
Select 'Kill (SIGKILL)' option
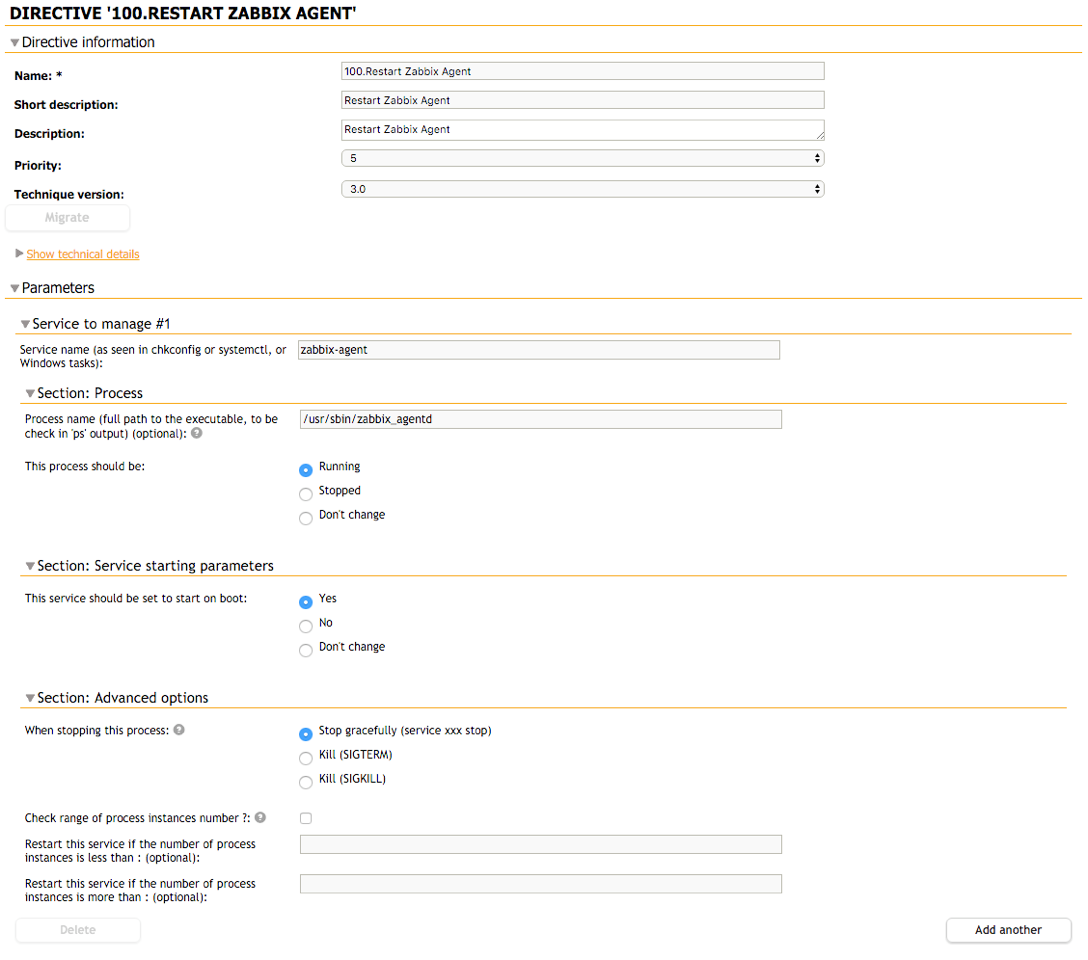[x=305, y=782]
